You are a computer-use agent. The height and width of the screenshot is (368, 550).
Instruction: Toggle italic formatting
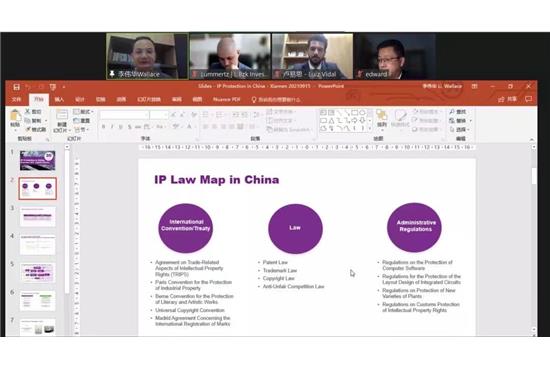click(x=112, y=127)
